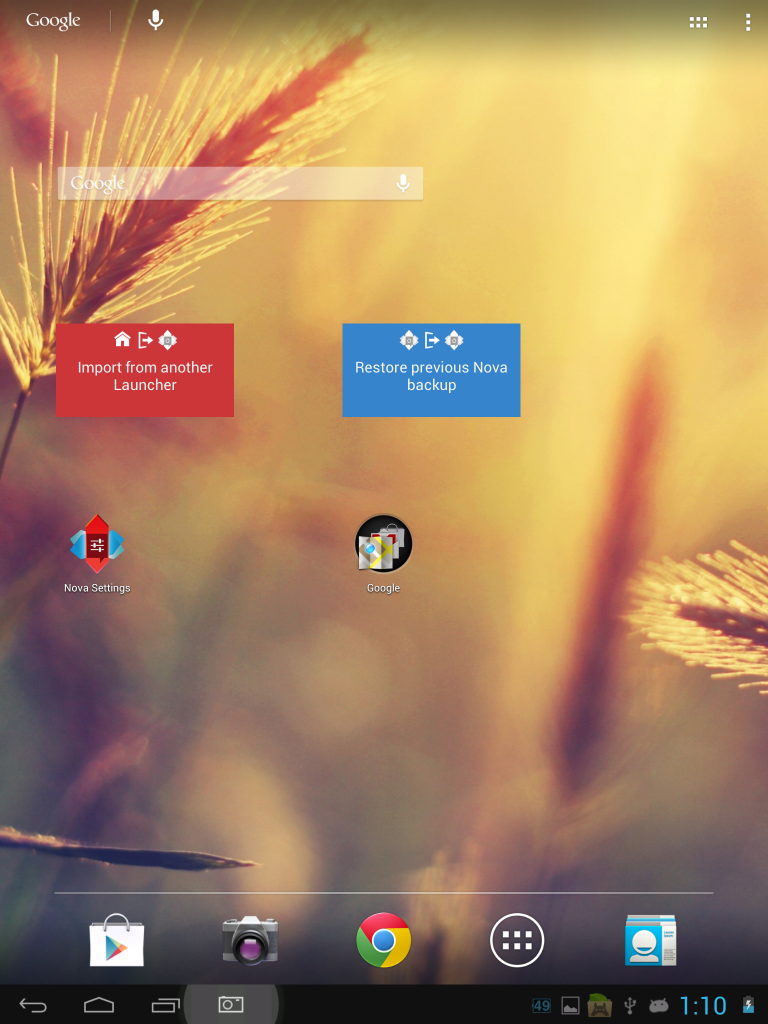Launch the Play Store from the dock
Viewport: 768px width, 1024px height.
point(116,941)
